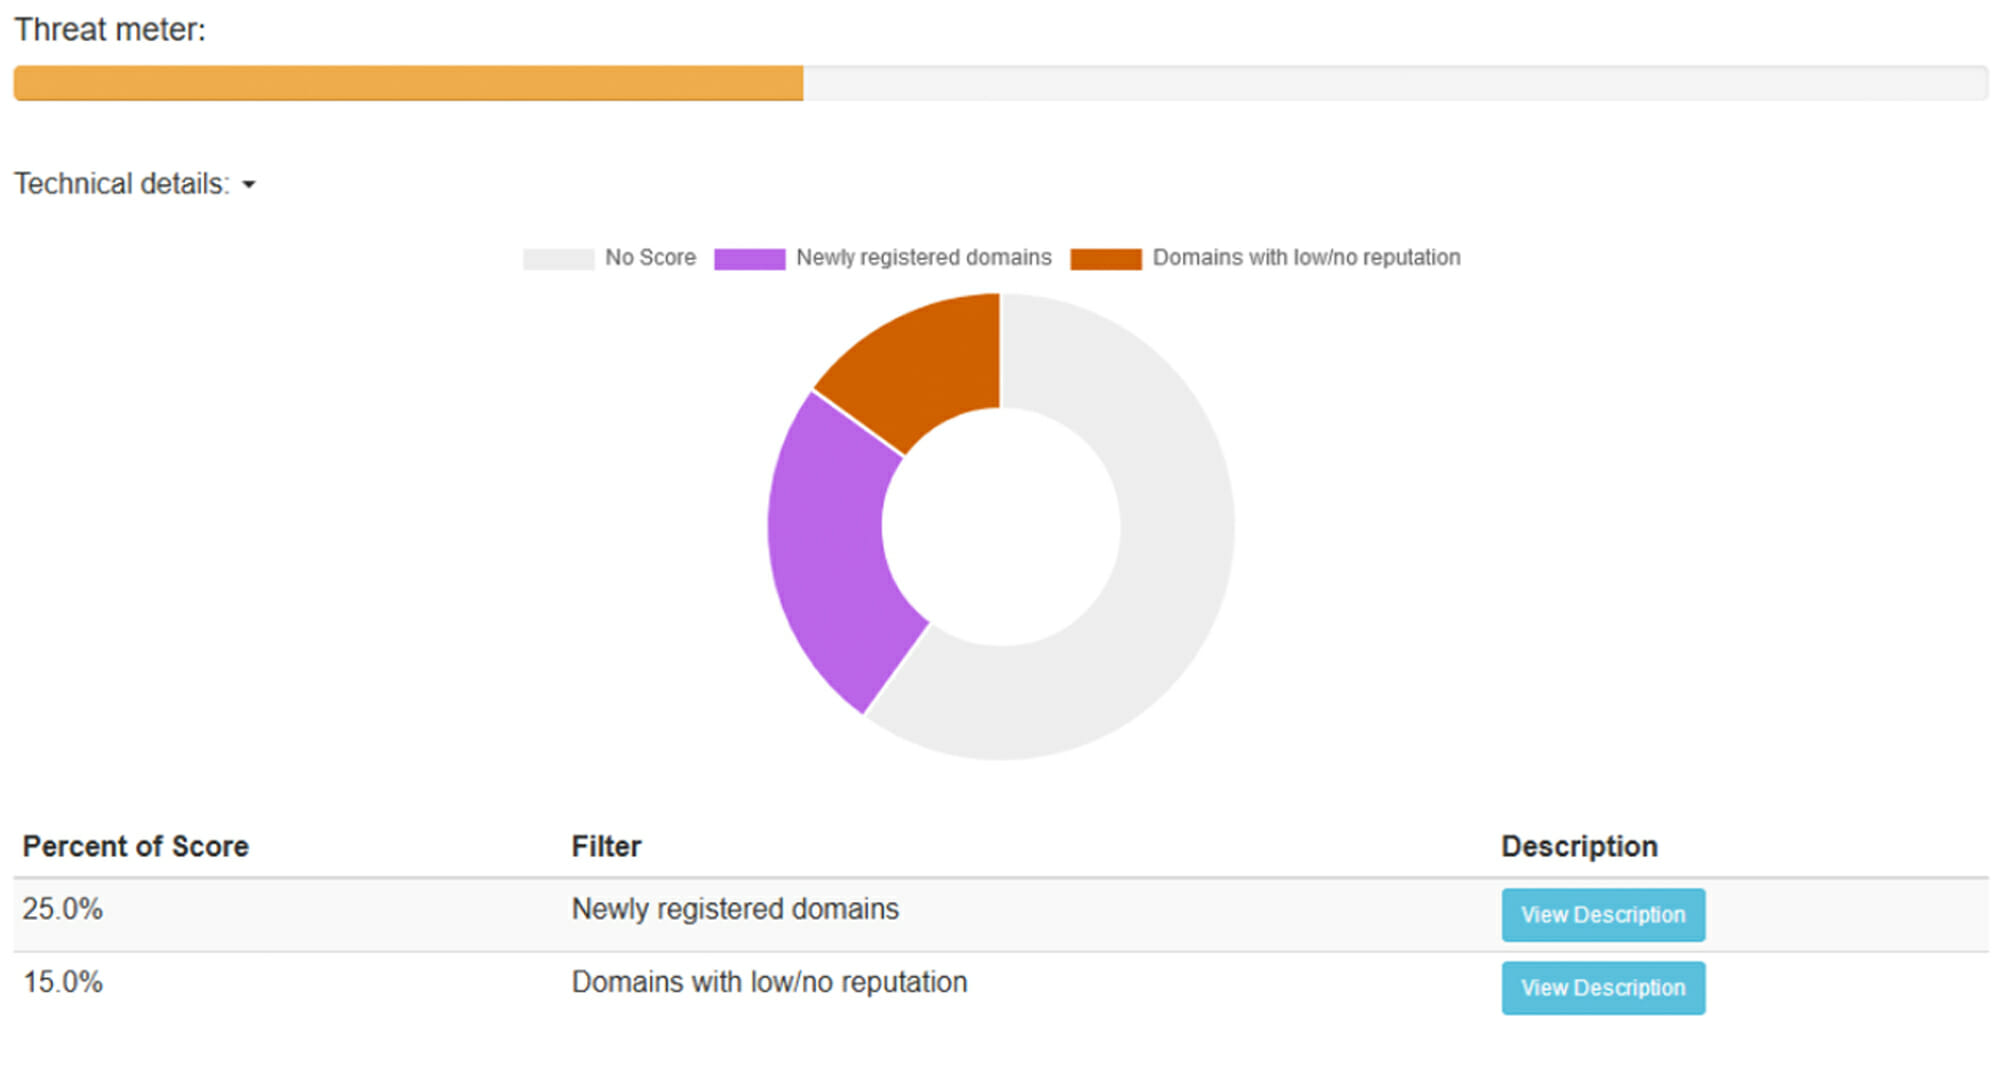Click the purple legend color swatch

(749, 259)
